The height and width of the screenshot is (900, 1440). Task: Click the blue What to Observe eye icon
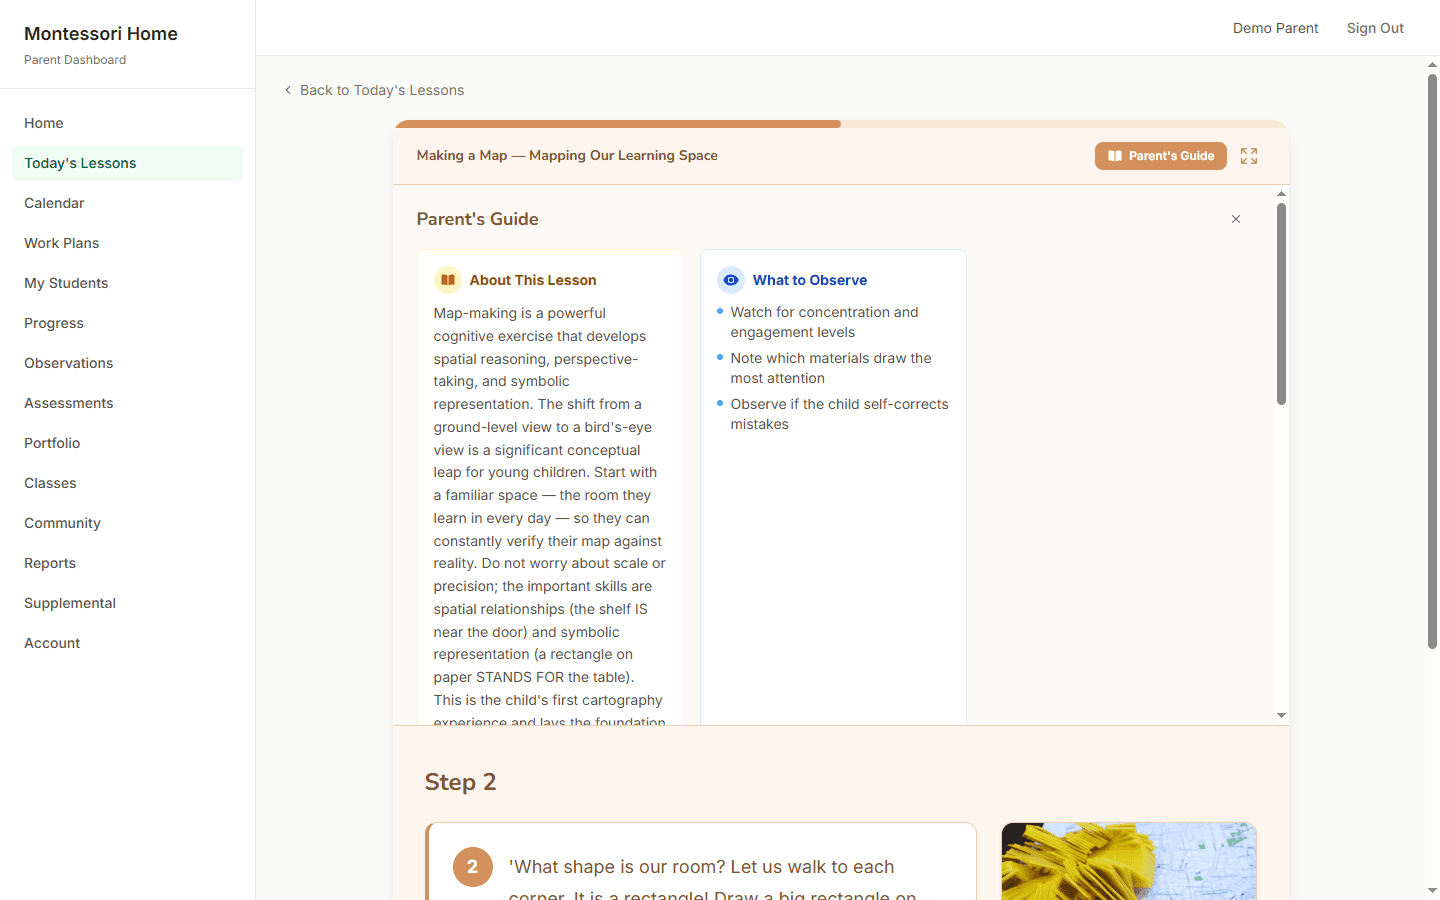[x=731, y=280]
